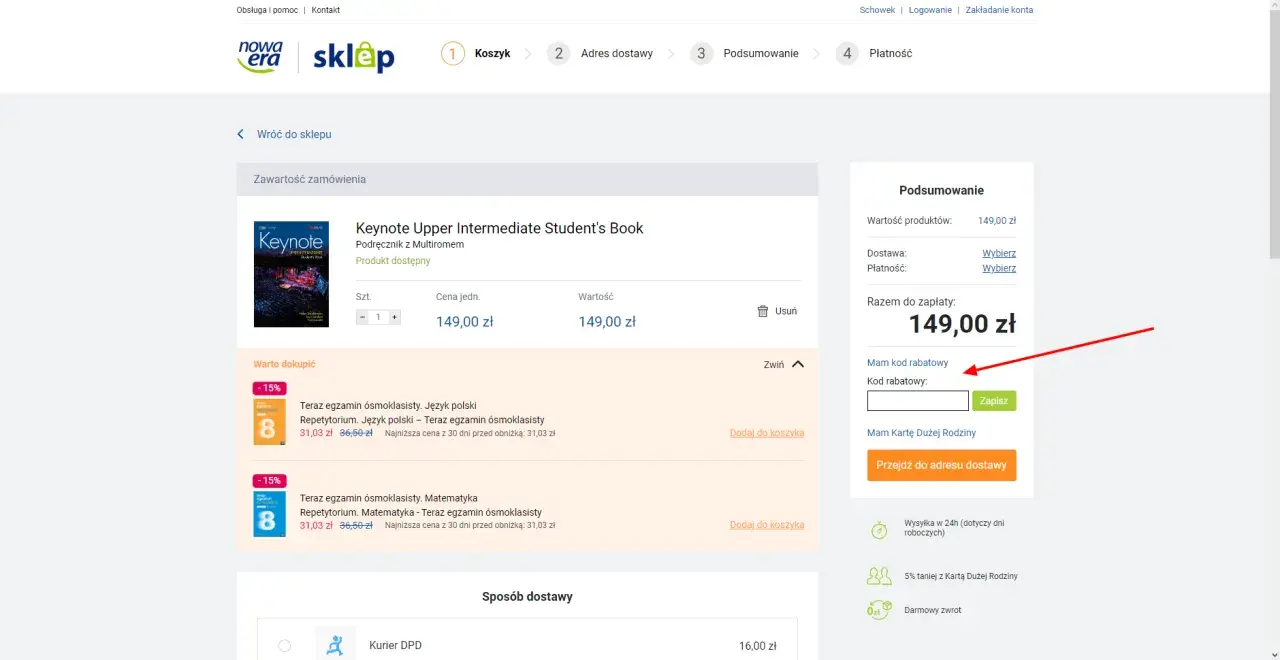
Task: Decrease quantity with the minus button
Action: point(362,317)
